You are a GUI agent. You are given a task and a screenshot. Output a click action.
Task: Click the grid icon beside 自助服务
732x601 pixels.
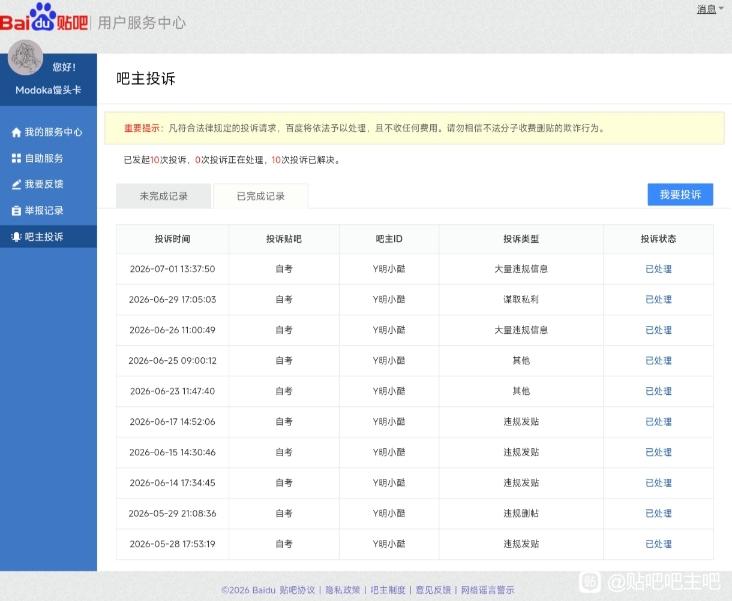pyautogui.click(x=16, y=158)
